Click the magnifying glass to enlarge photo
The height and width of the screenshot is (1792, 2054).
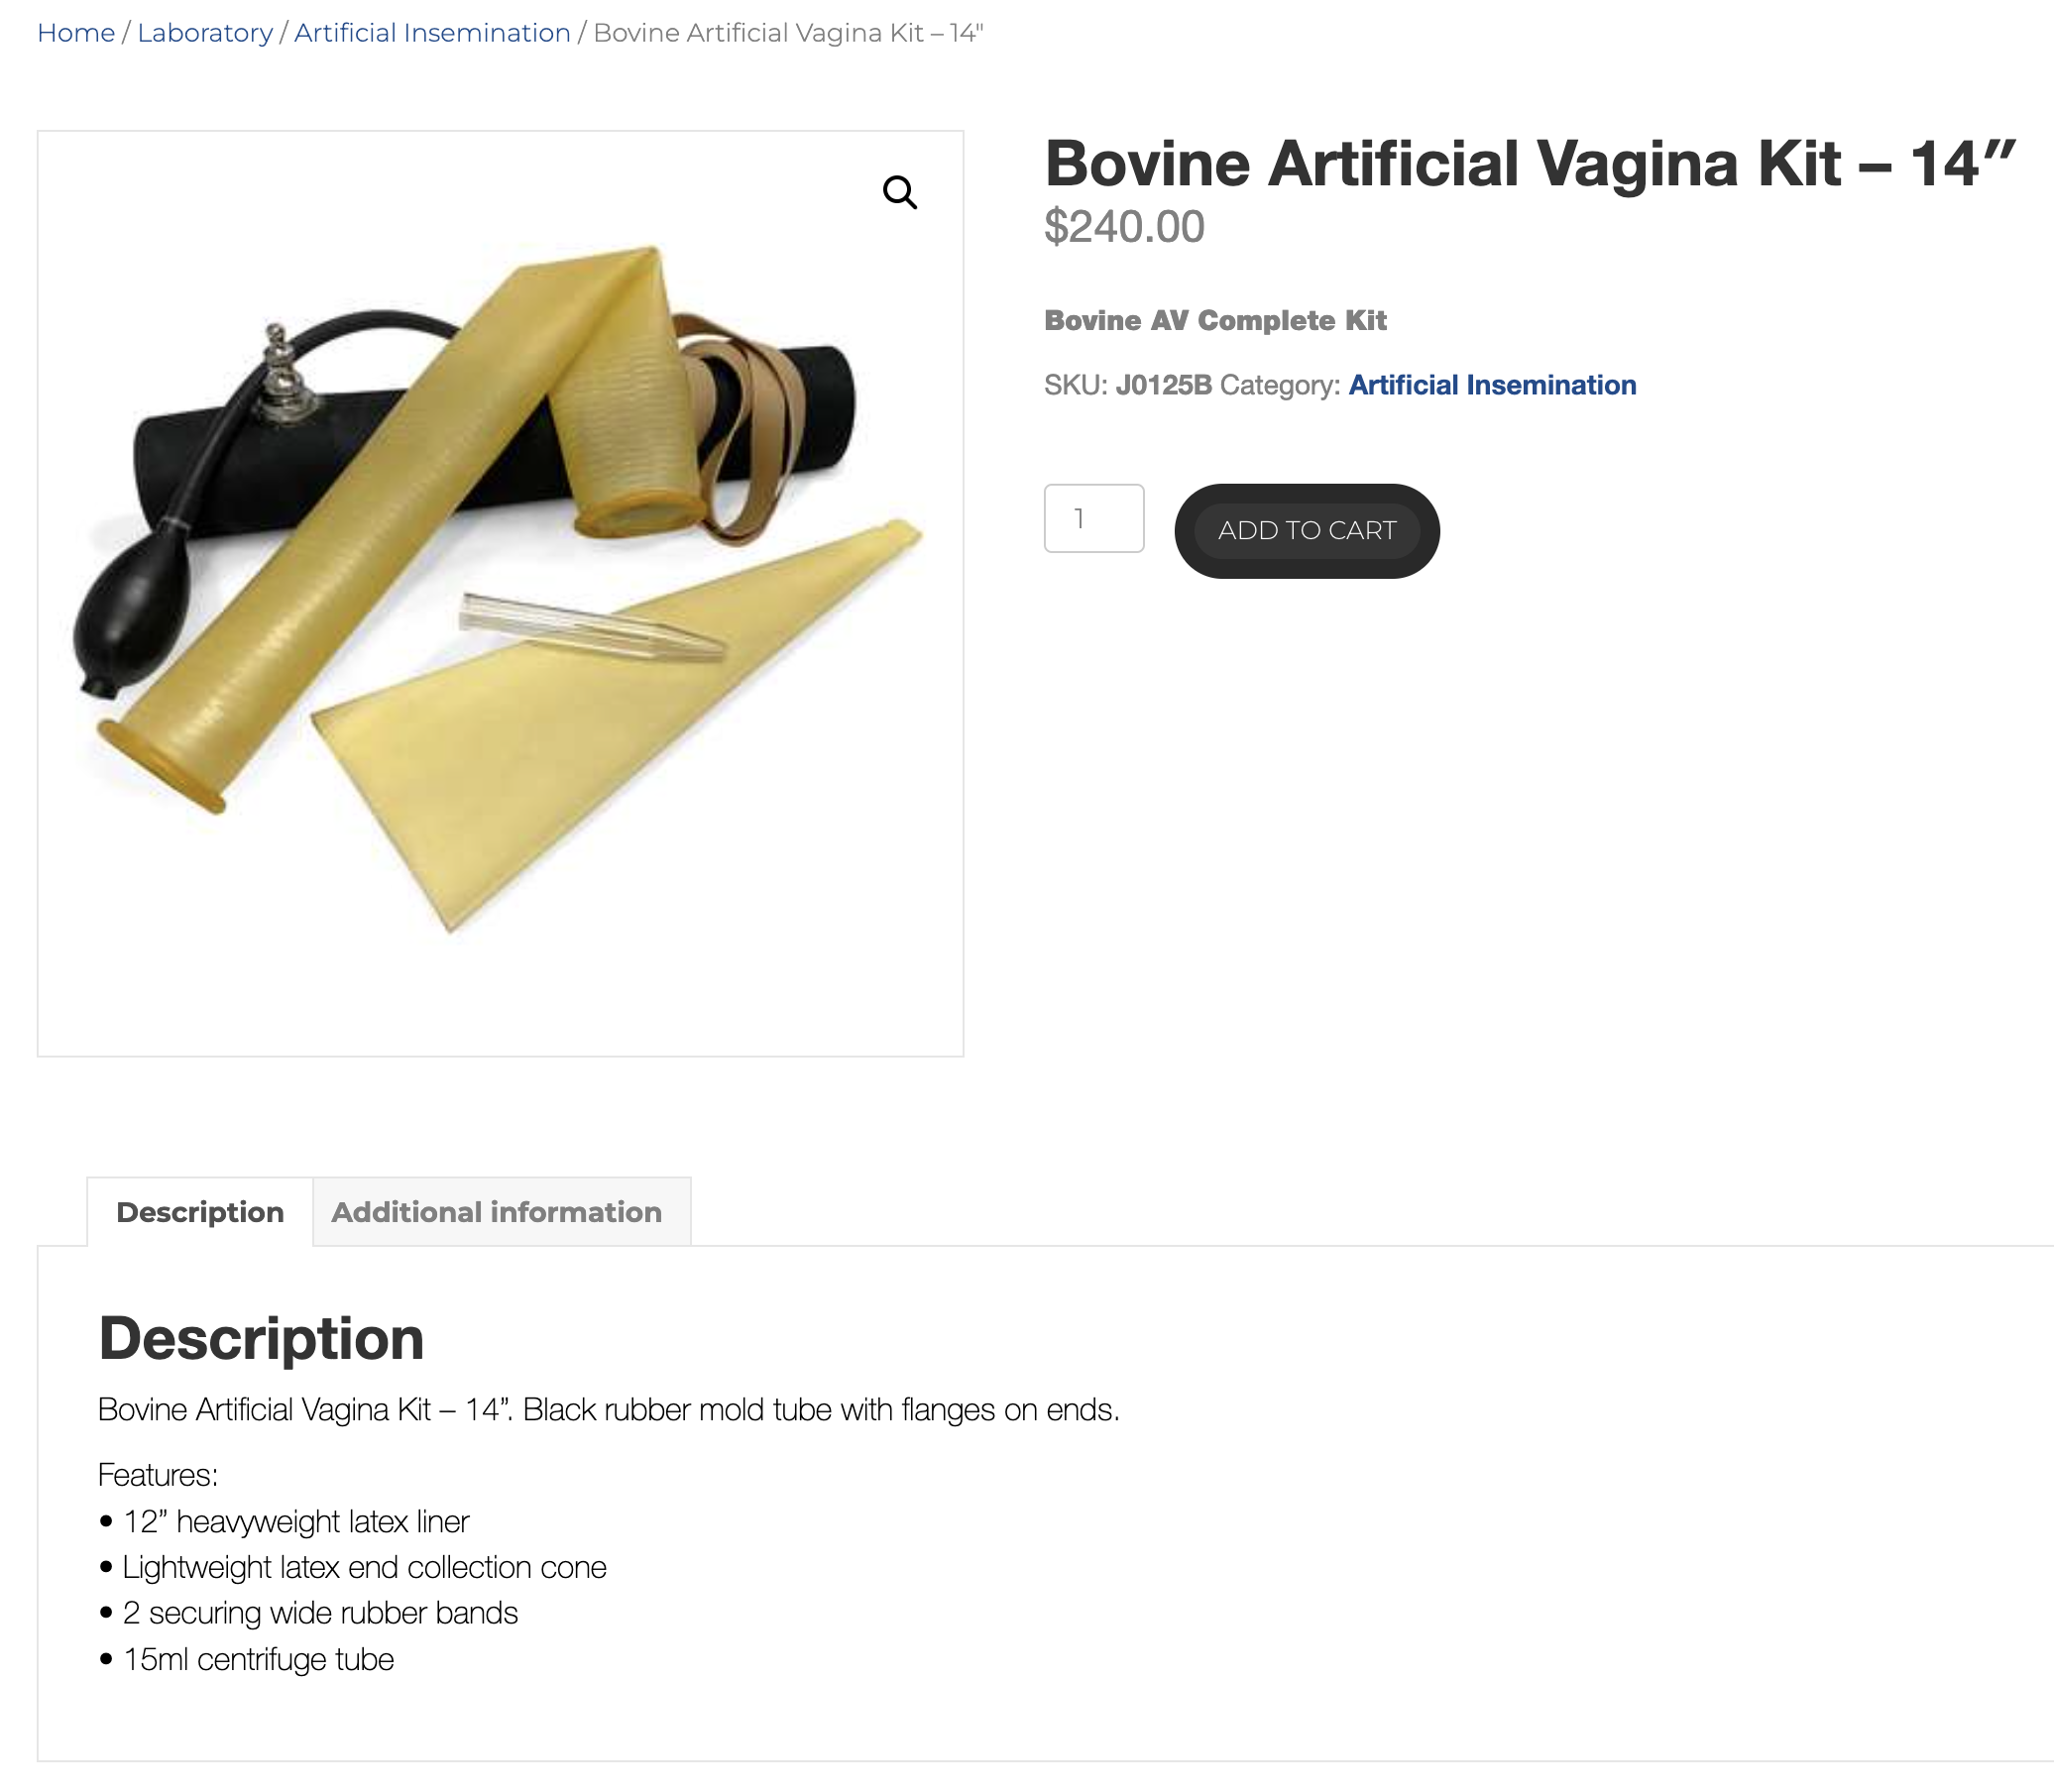tap(901, 192)
